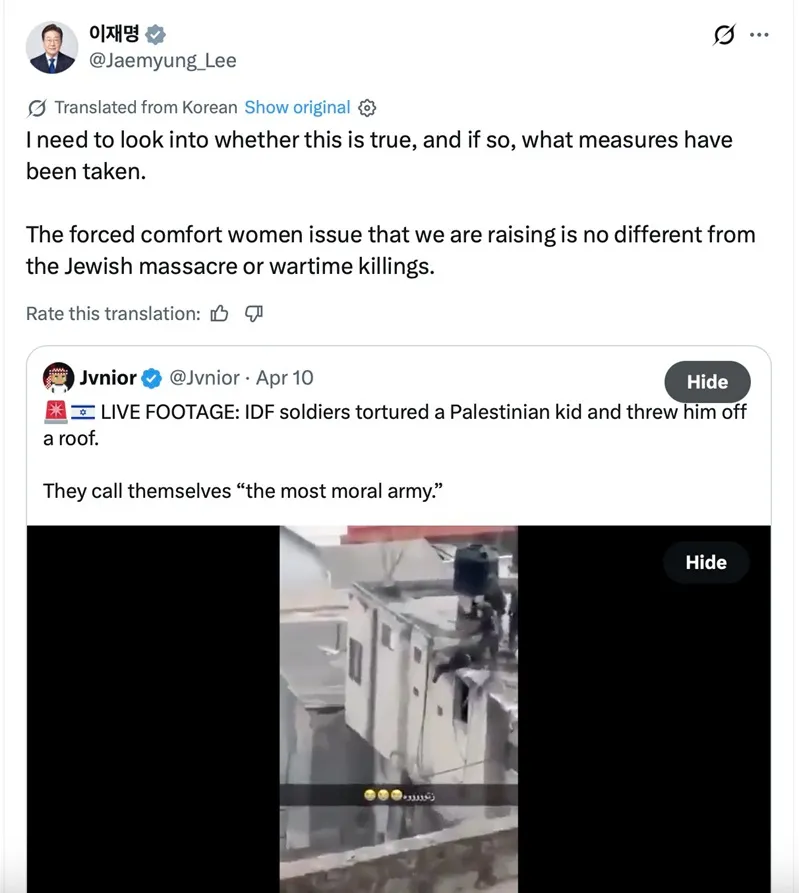Hide the quoted Jvnior post

[707, 382]
